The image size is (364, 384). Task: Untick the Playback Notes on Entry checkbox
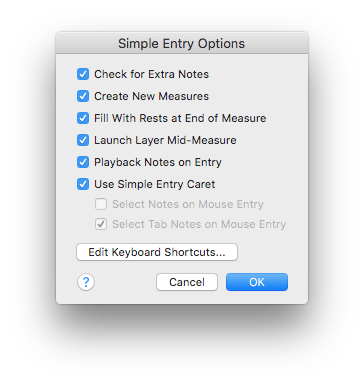pos(83,162)
